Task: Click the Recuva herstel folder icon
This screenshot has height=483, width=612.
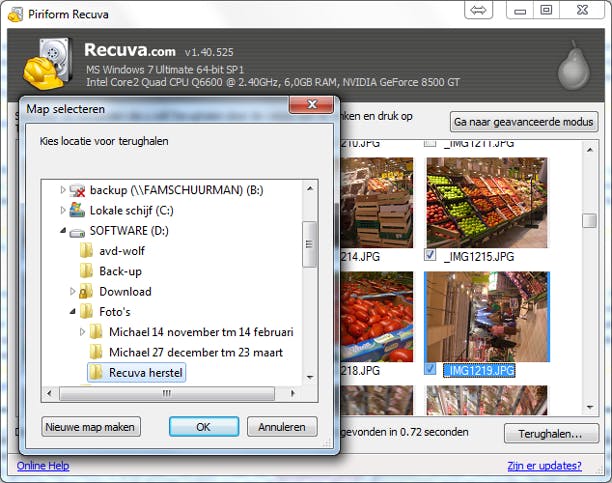Action: tap(96, 372)
